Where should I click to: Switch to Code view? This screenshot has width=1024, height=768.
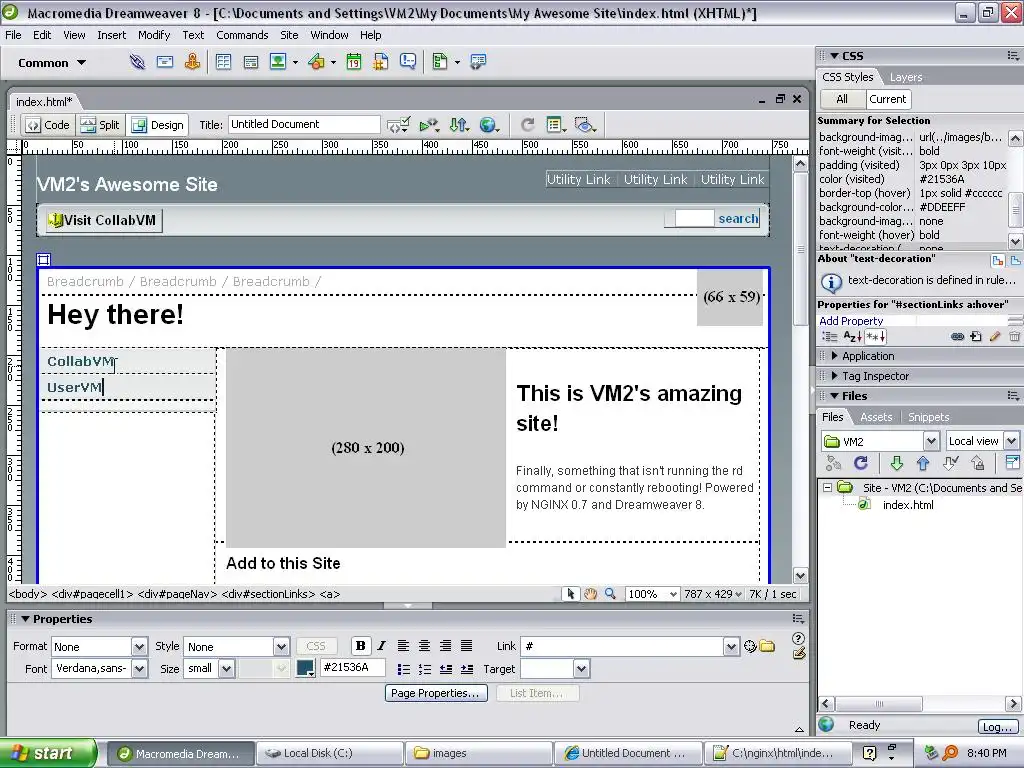click(48, 125)
